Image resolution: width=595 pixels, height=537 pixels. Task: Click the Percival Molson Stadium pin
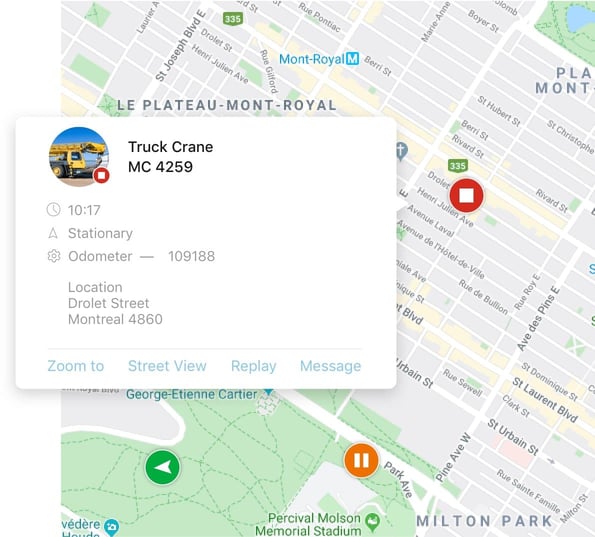tap(373, 522)
